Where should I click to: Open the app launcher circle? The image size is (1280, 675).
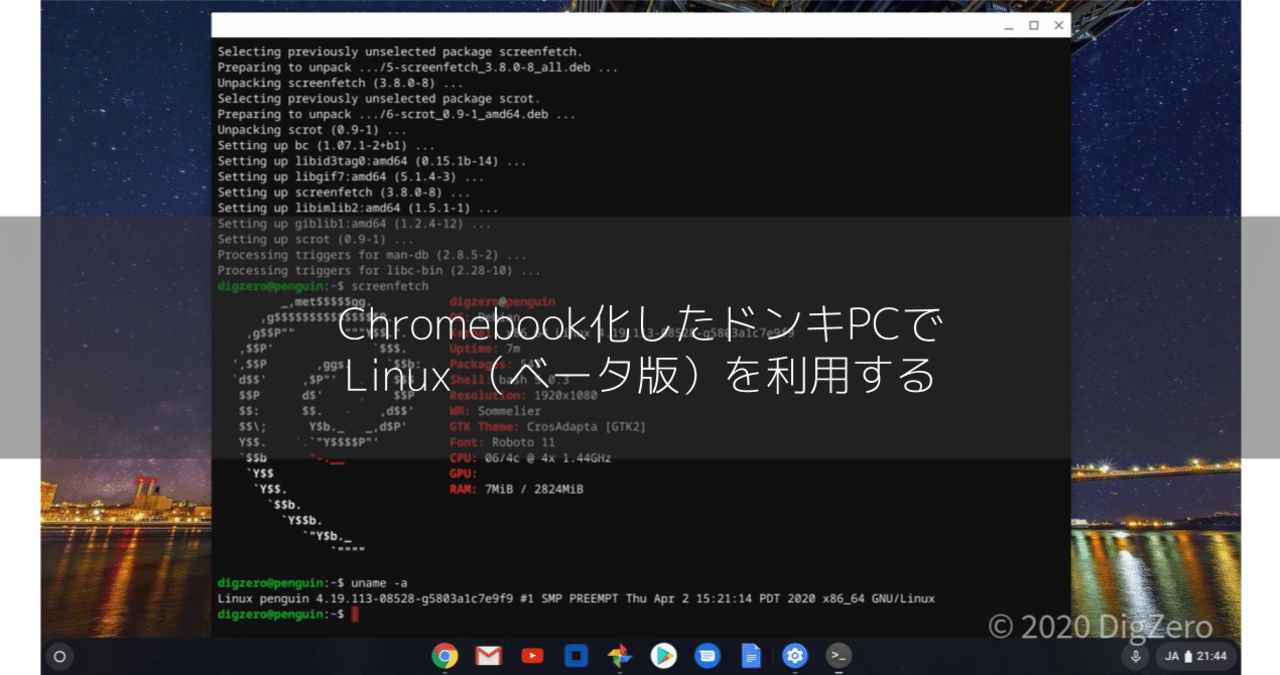(x=60, y=656)
